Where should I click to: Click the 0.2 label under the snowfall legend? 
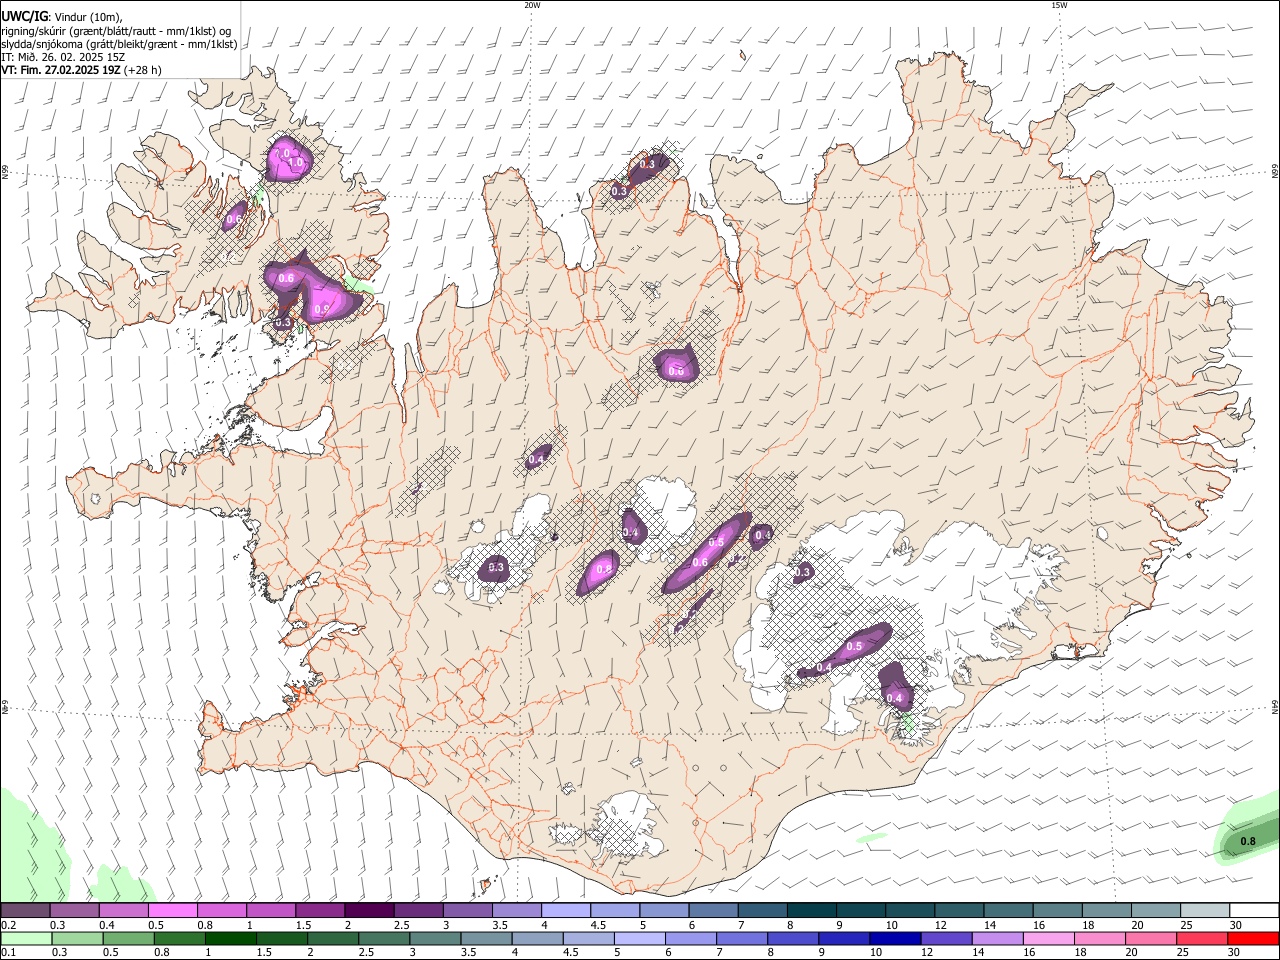coord(8,925)
